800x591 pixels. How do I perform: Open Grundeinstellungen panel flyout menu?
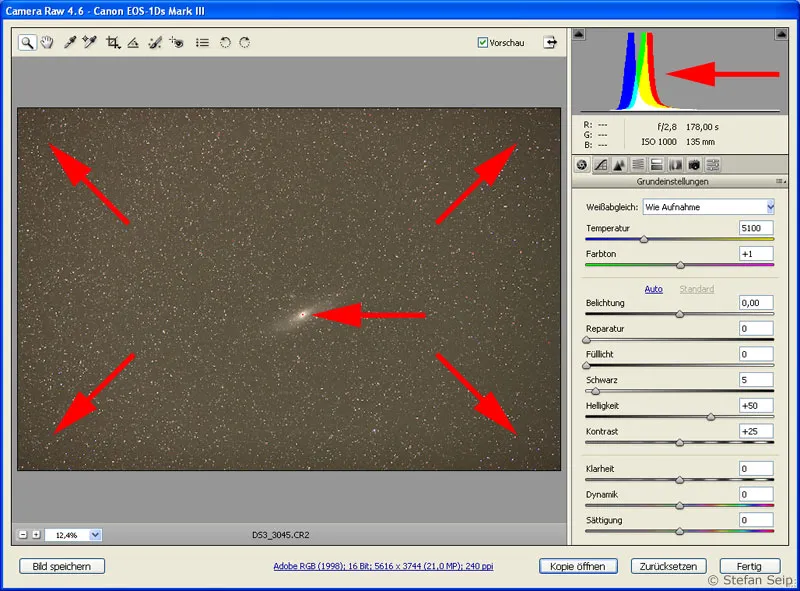(780, 182)
